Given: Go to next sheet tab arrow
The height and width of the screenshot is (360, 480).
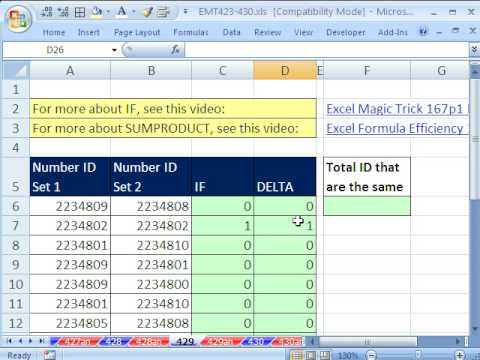Looking at the screenshot, I should (31, 341).
